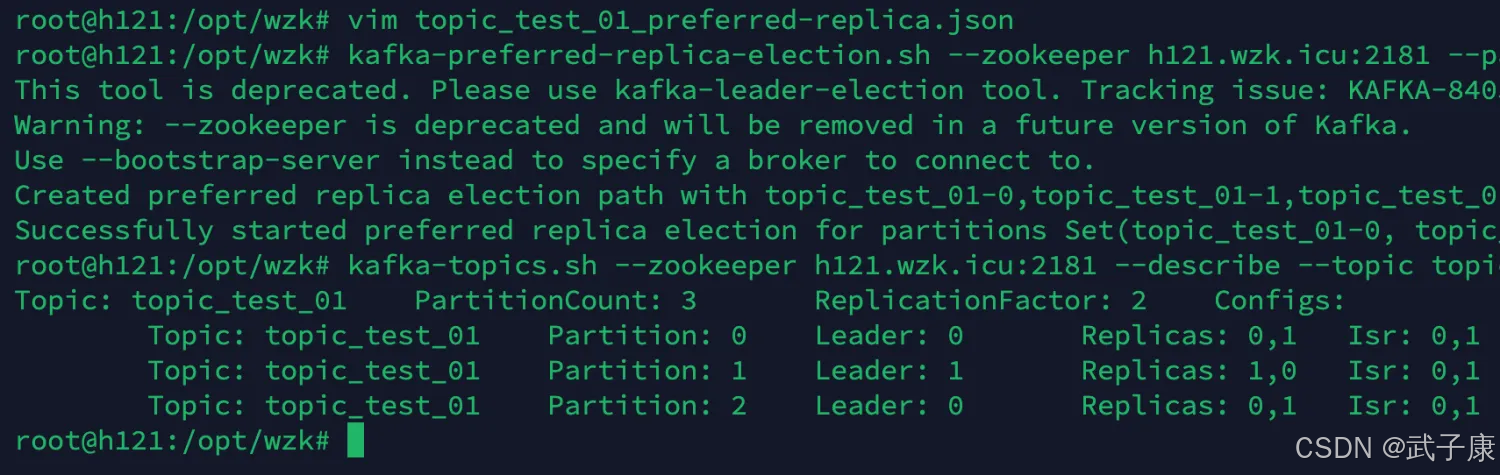Click the ReplicationFactor: 2 value
1500x475 pixels.
tap(981, 300)
